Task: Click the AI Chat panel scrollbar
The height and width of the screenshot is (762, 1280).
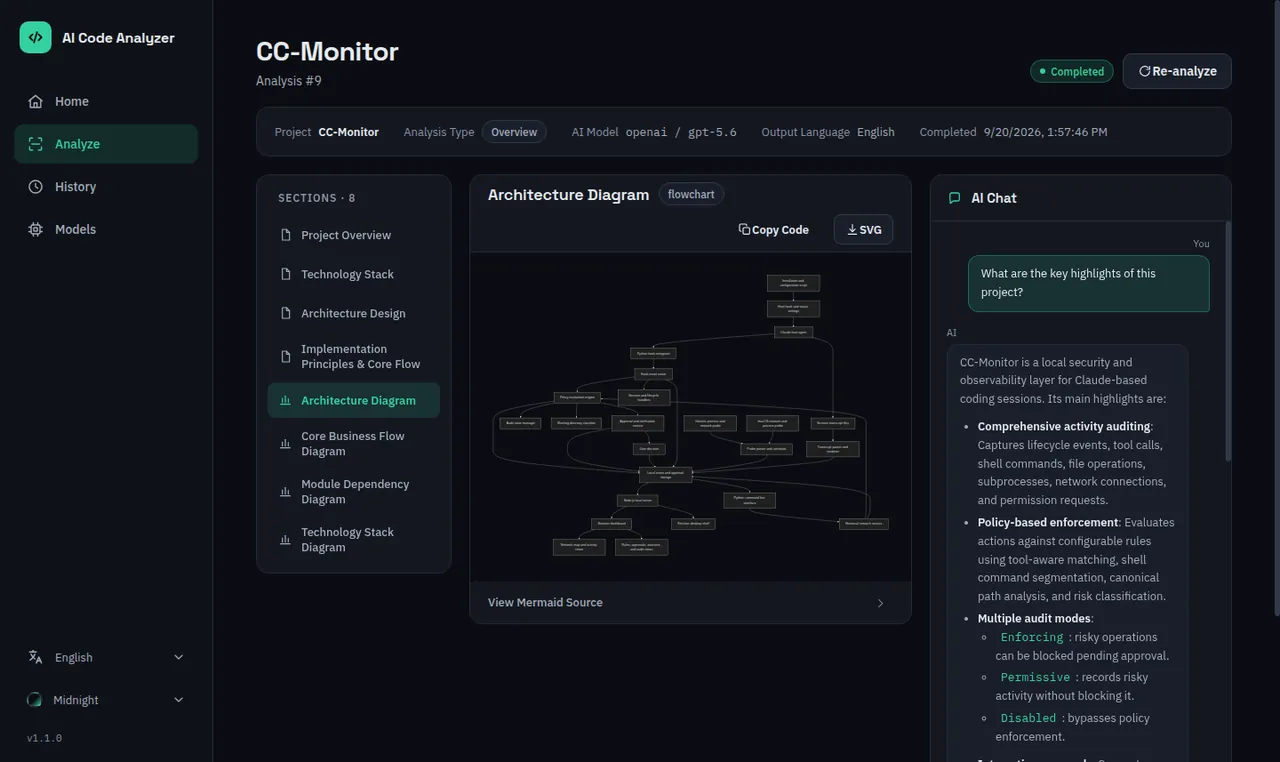Action: click(x=1227, y=341)
